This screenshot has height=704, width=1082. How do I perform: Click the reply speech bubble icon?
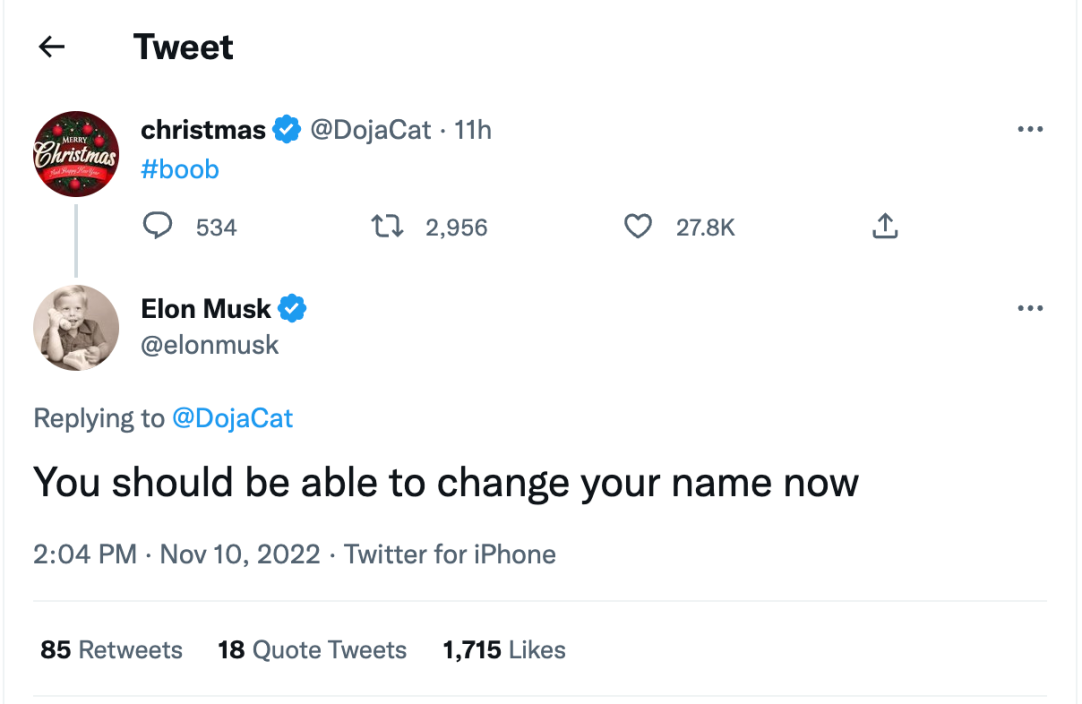pos(158,227)
